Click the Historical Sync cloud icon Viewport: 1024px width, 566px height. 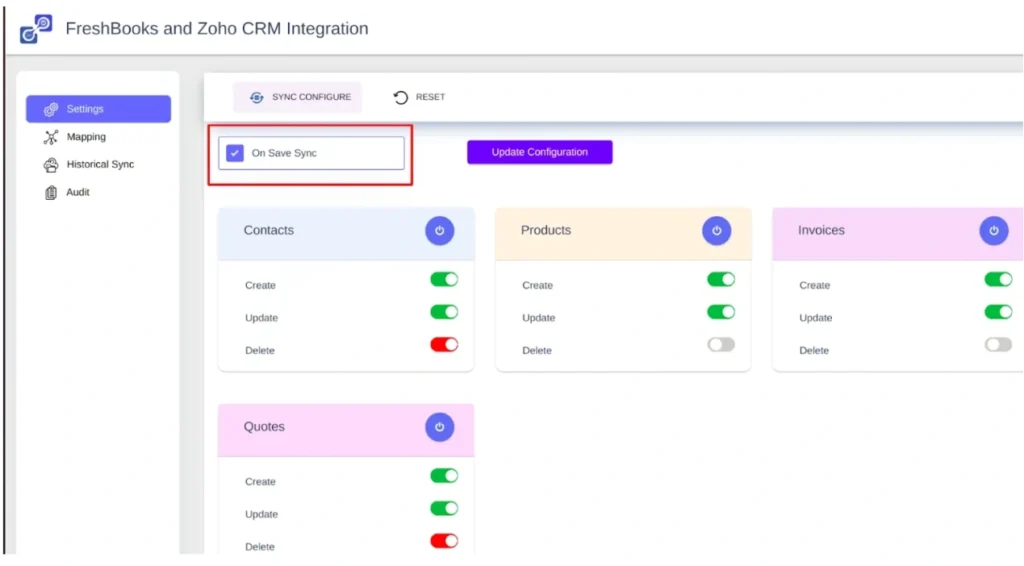(x=51, y=165)
